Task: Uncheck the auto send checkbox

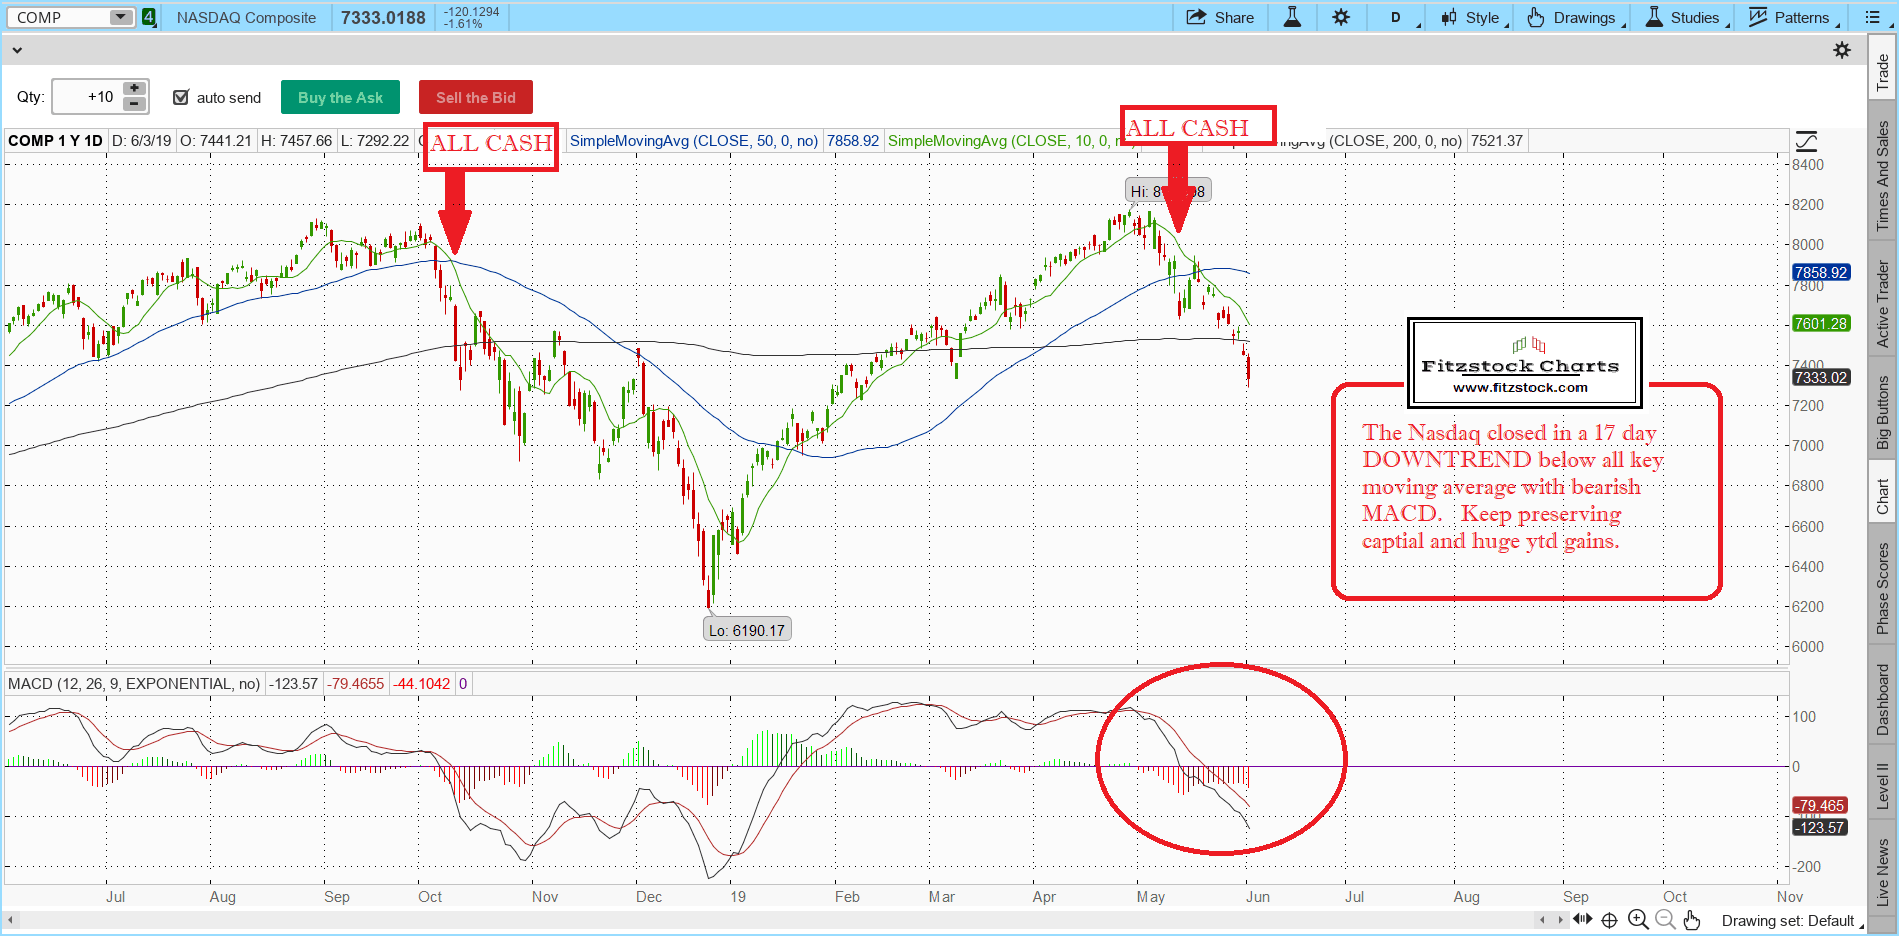Action: 181,97
